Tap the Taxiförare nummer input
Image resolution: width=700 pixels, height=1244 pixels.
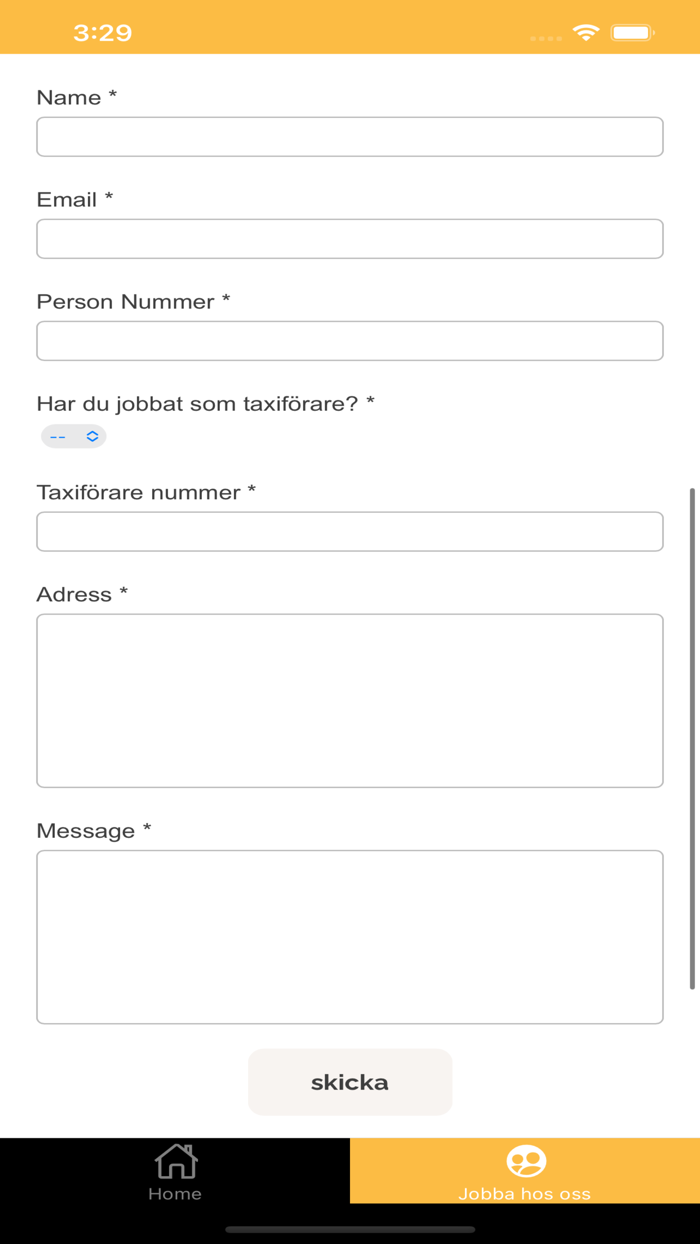pyautogui.click(x=350, y=532)
